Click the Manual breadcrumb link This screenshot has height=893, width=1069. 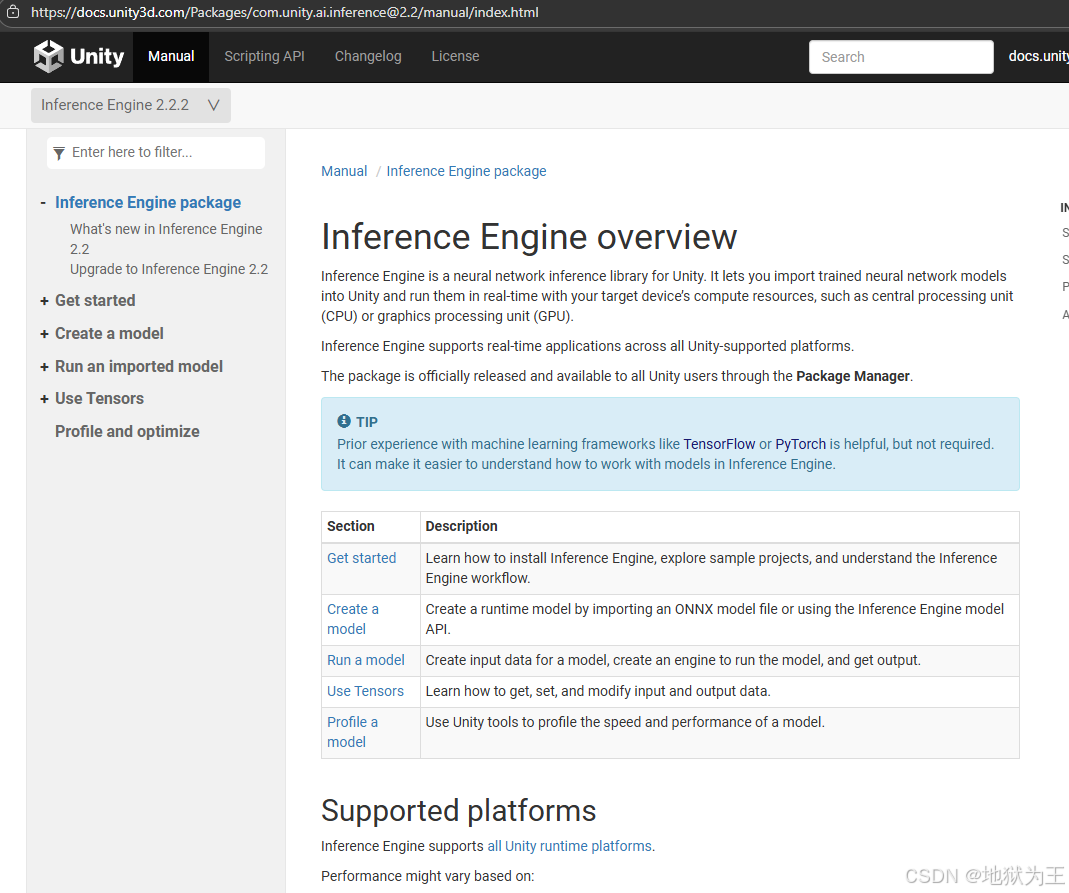tap(344, 171)
